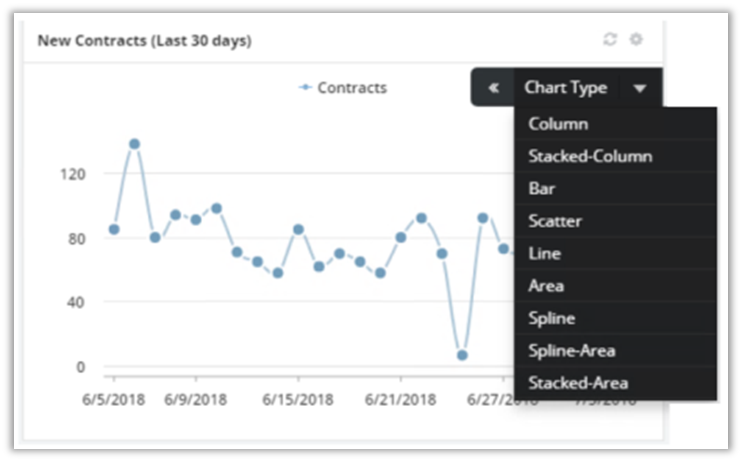The width and height of the screenshot is (742, 462).
Task: Select Line chart type
Action: tap(544, 253)
